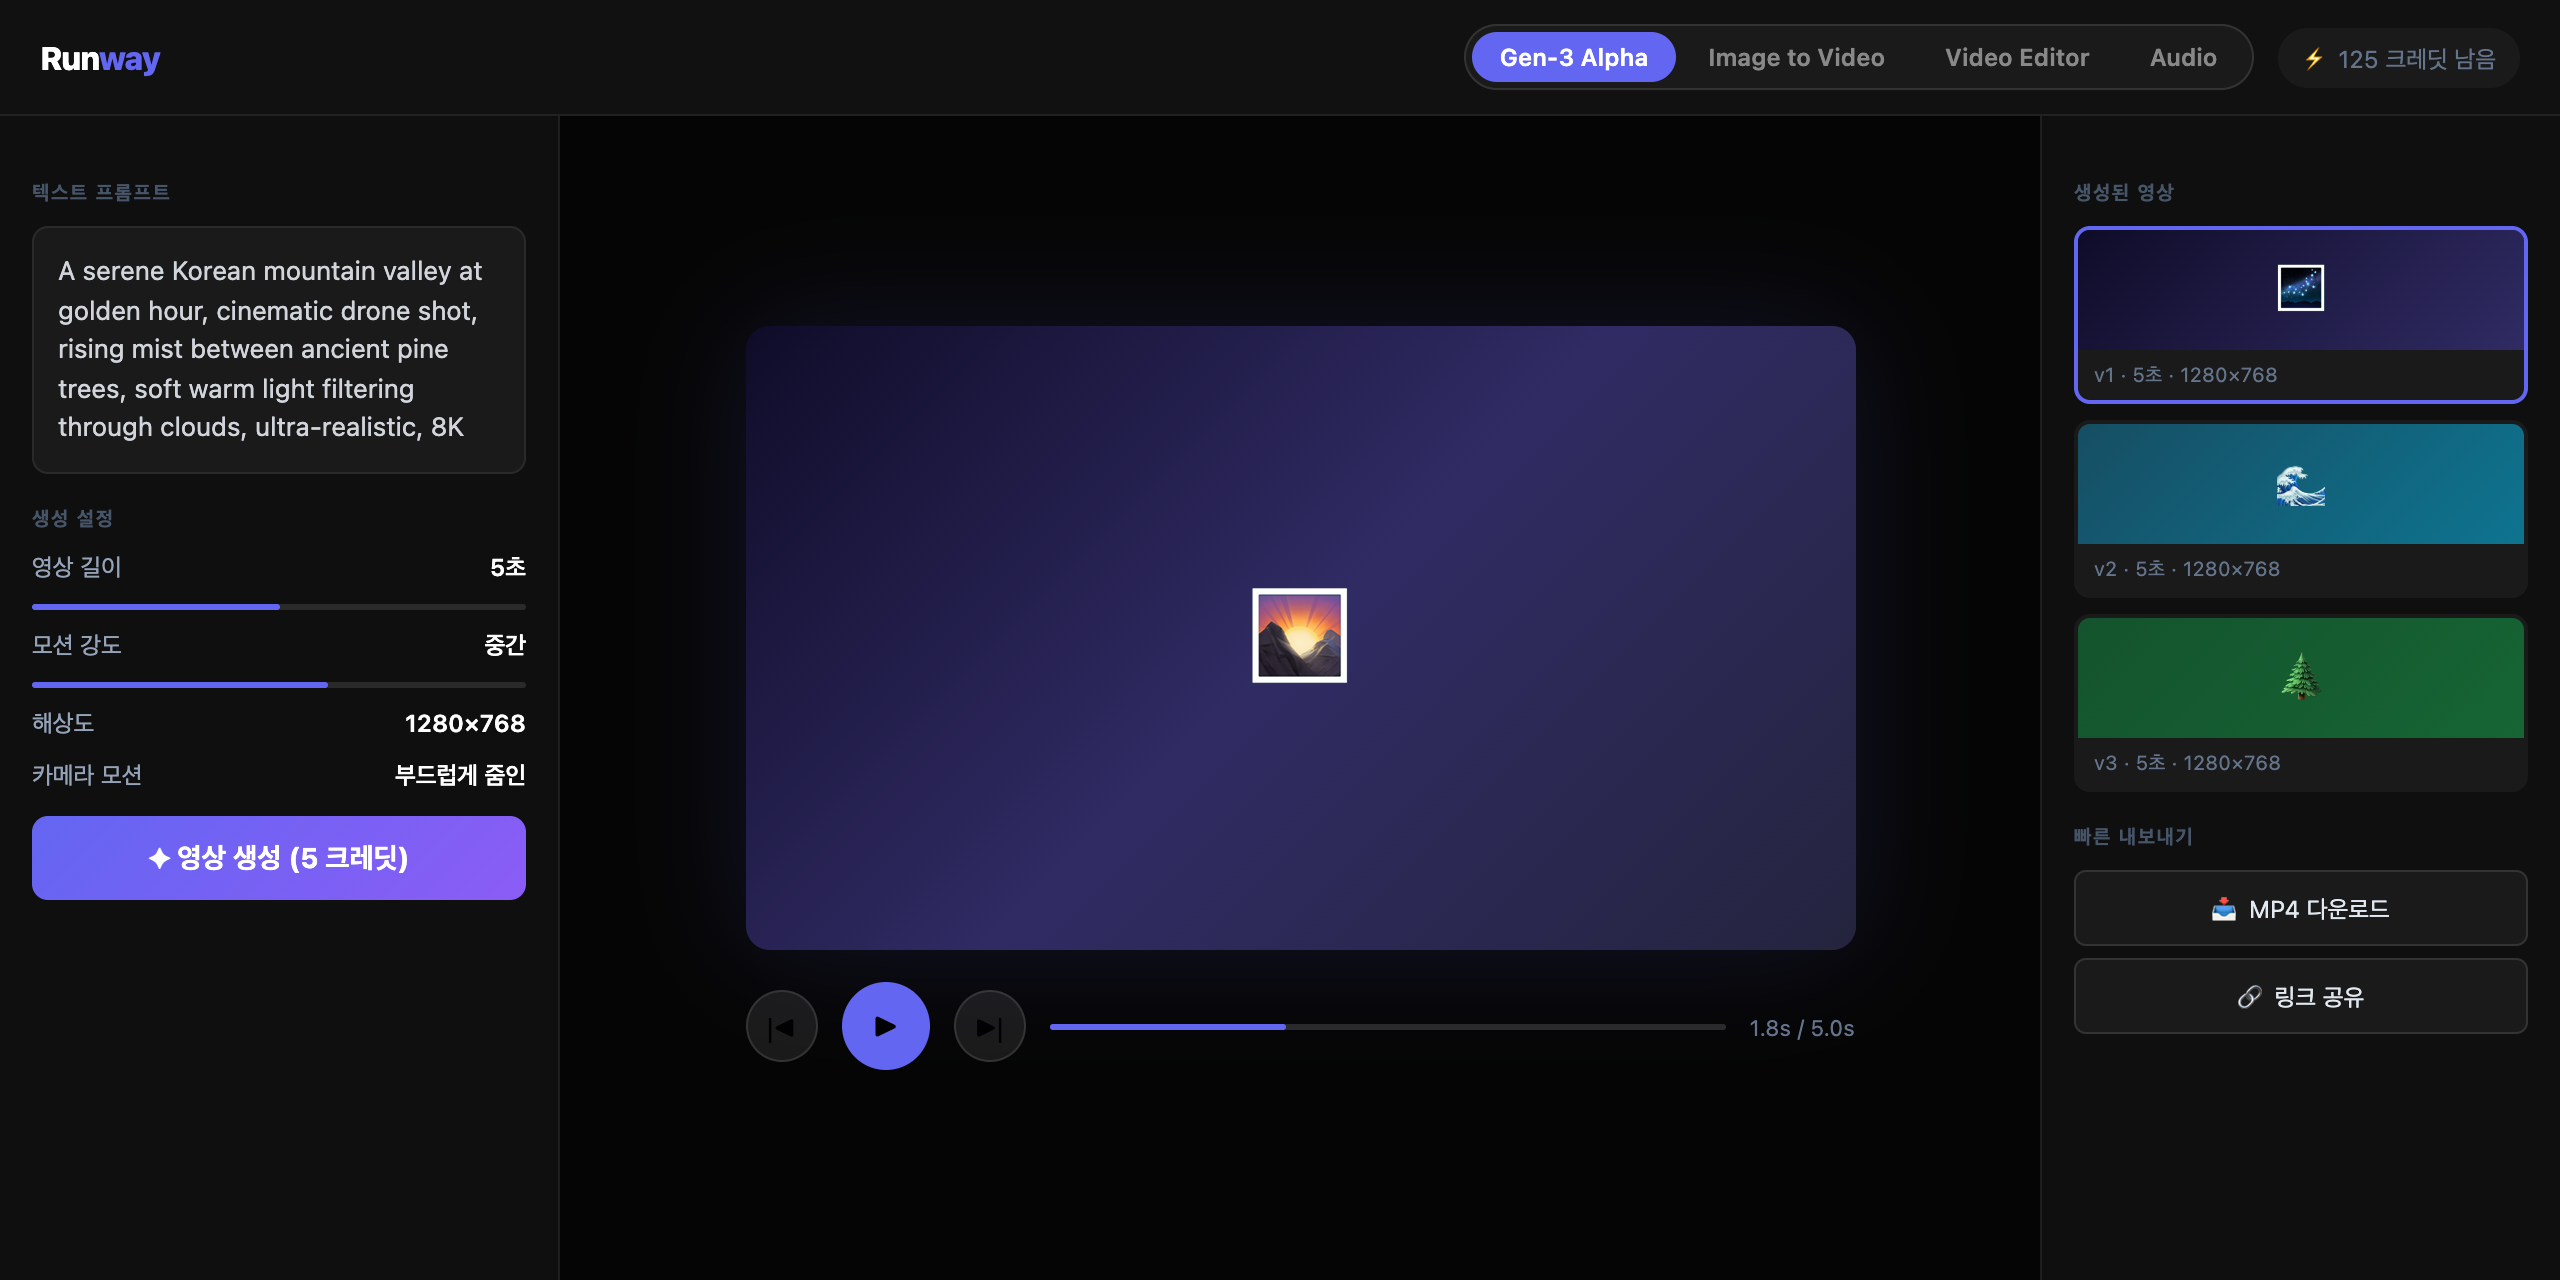
Task: Click the inbox tray download icon
Action: pos(2223,909)
